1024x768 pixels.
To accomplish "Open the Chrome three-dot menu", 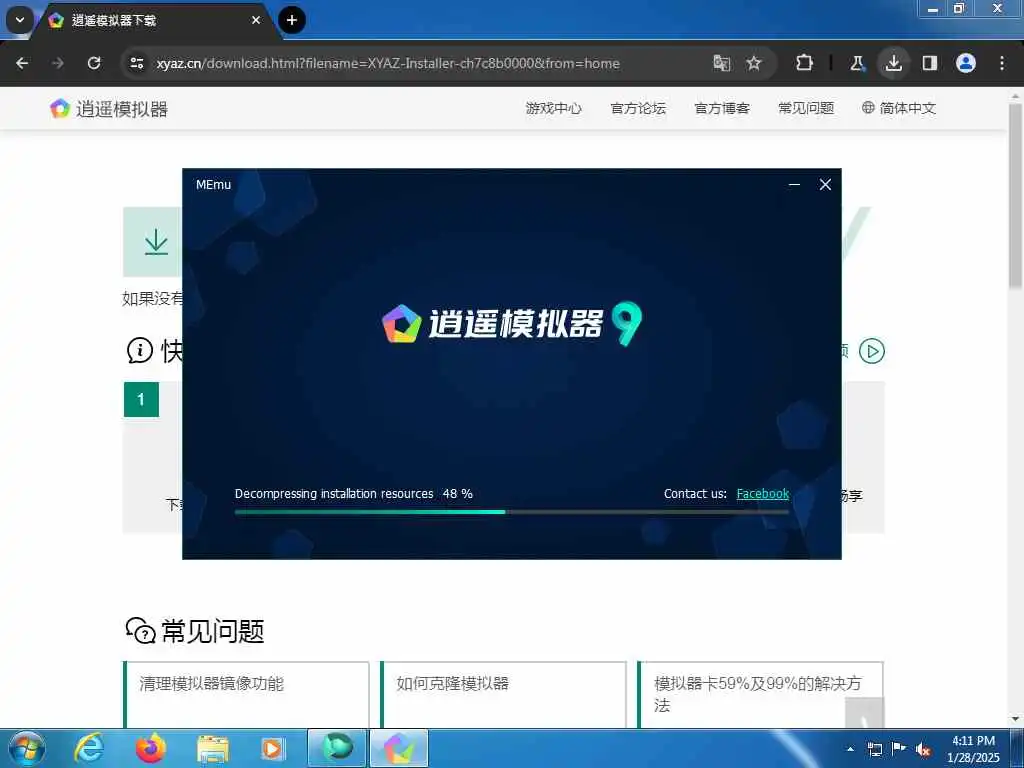I will [x=1002, y=63].
